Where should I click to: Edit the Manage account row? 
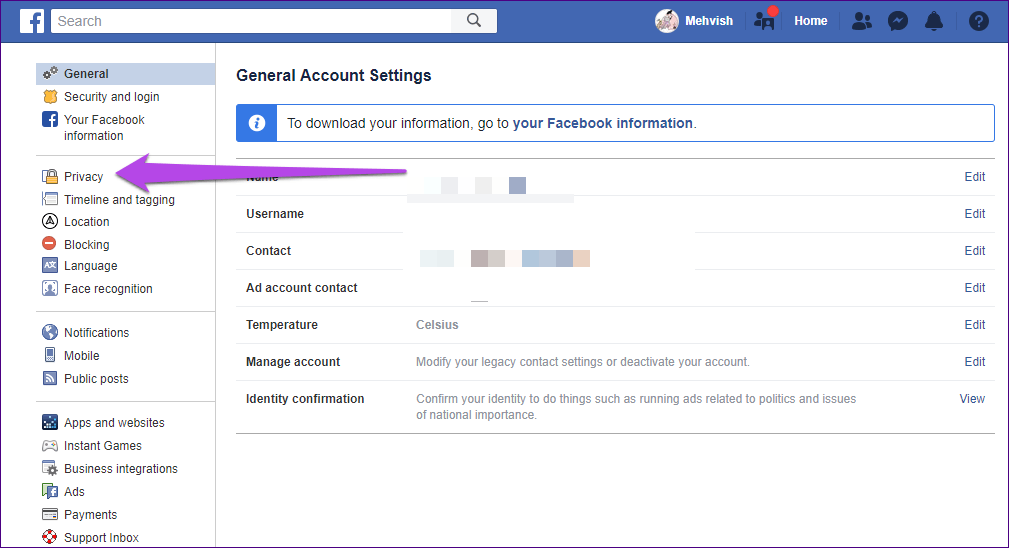974,361
